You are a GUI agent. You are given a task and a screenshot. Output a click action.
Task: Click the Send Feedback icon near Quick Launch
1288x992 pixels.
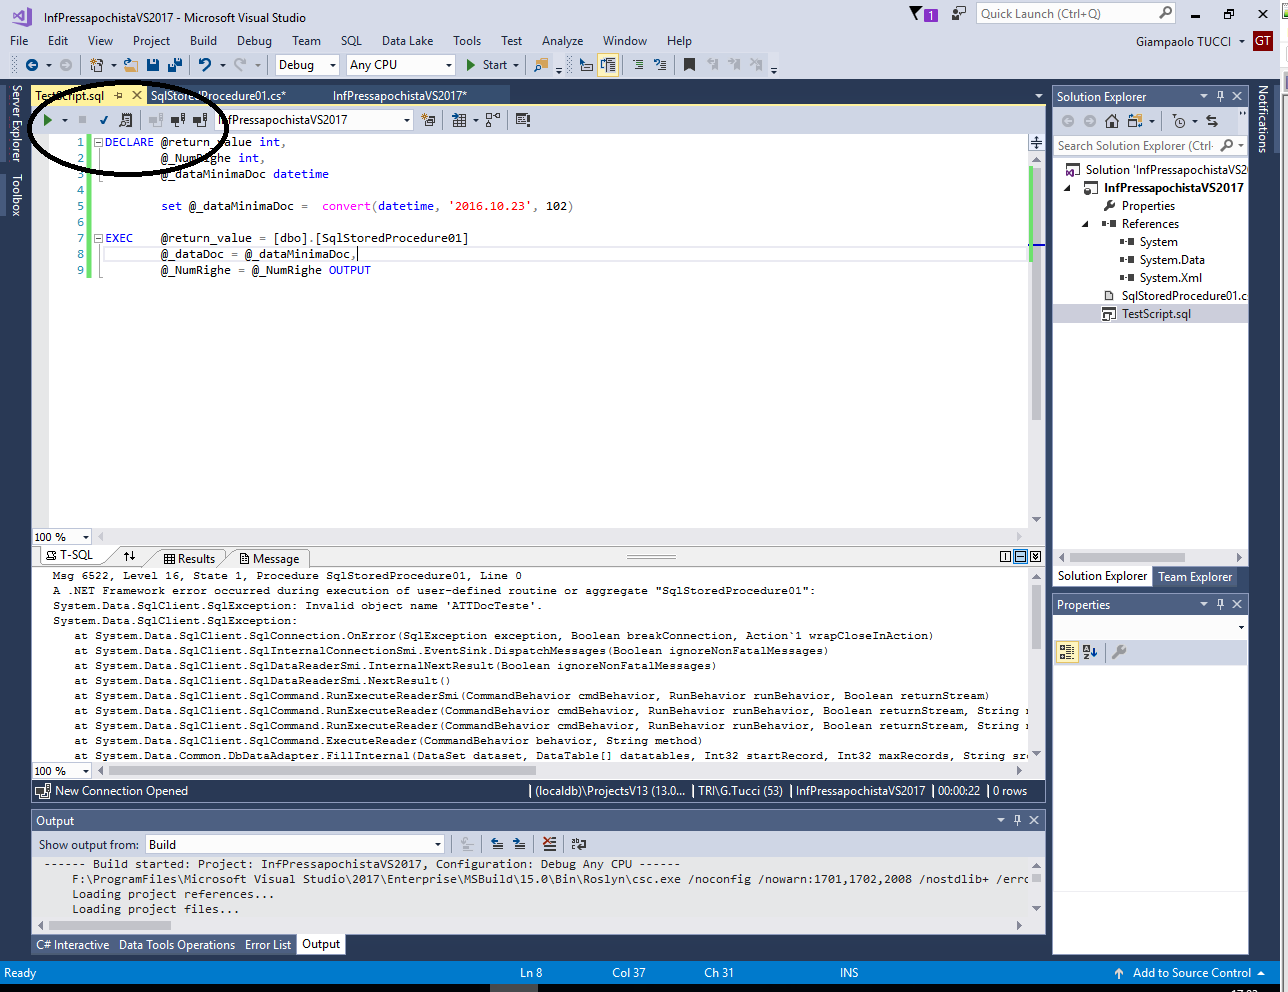point(958,14)
